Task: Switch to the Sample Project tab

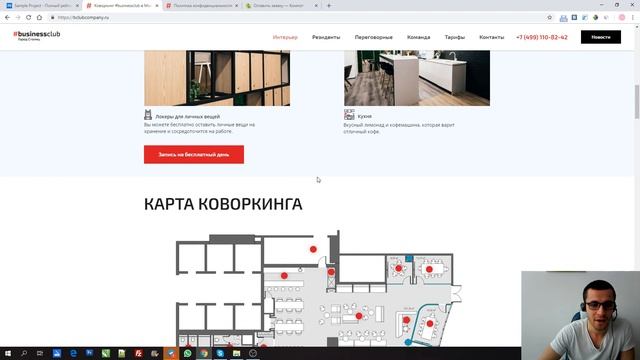Action: (41, 6)
